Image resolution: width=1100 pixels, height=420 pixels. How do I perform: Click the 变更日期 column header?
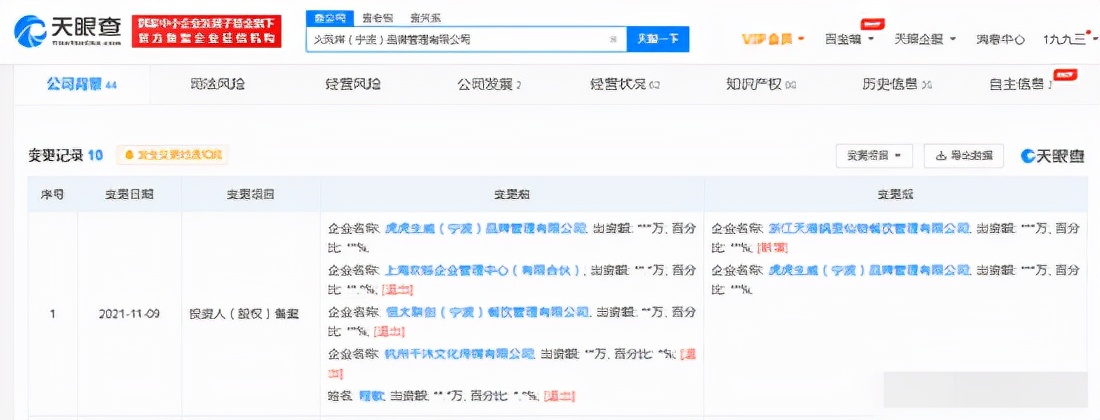click(129, 194)
